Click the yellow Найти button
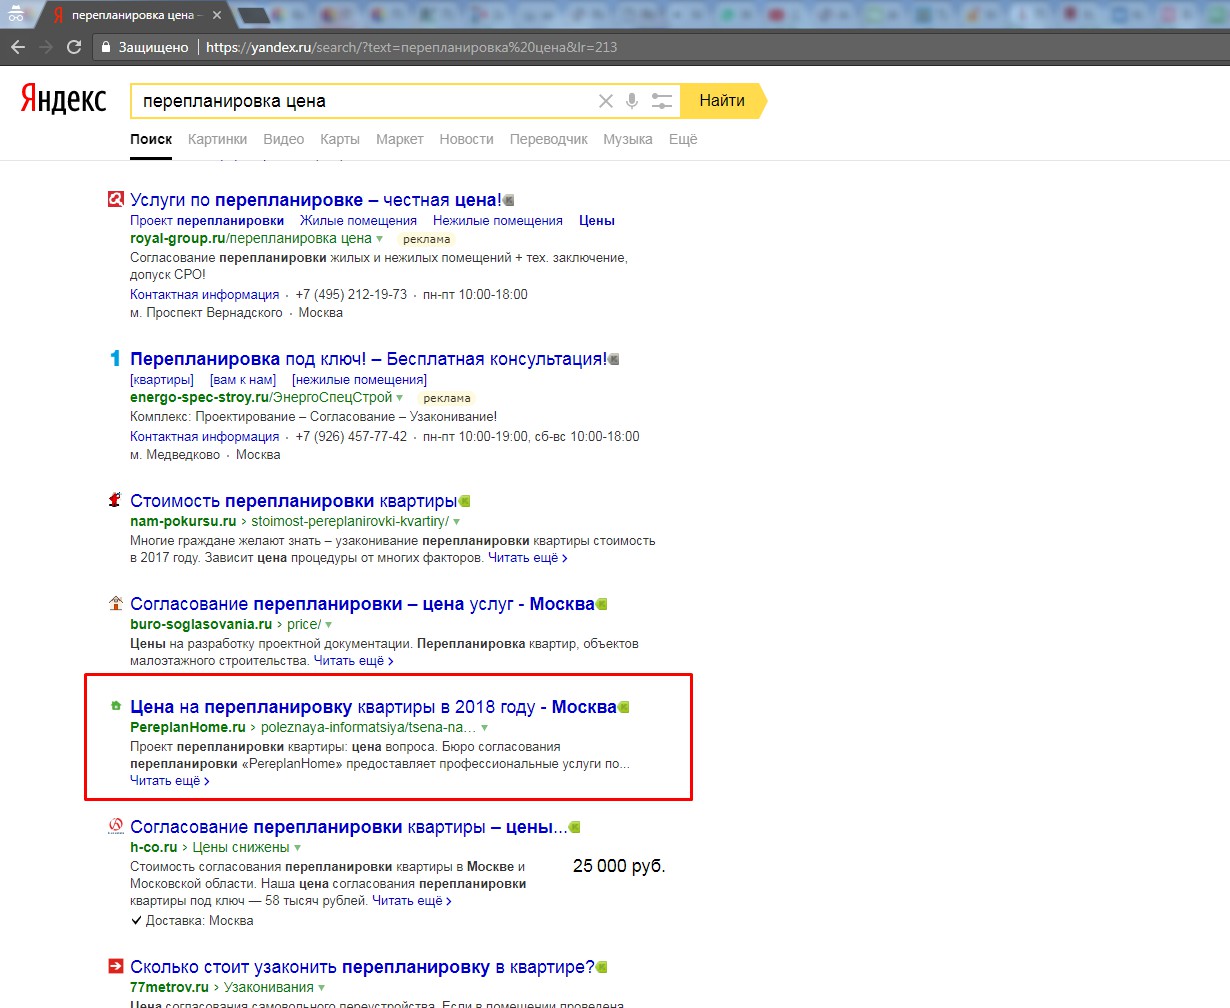 722,101
